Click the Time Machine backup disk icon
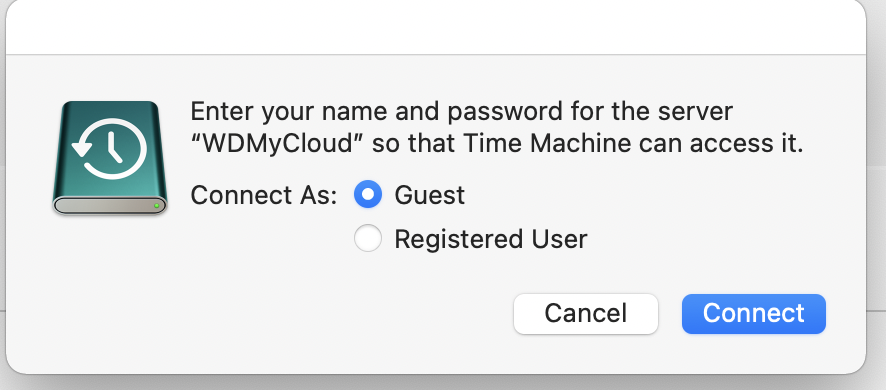The image size is (886, 390). pos(110,158)
